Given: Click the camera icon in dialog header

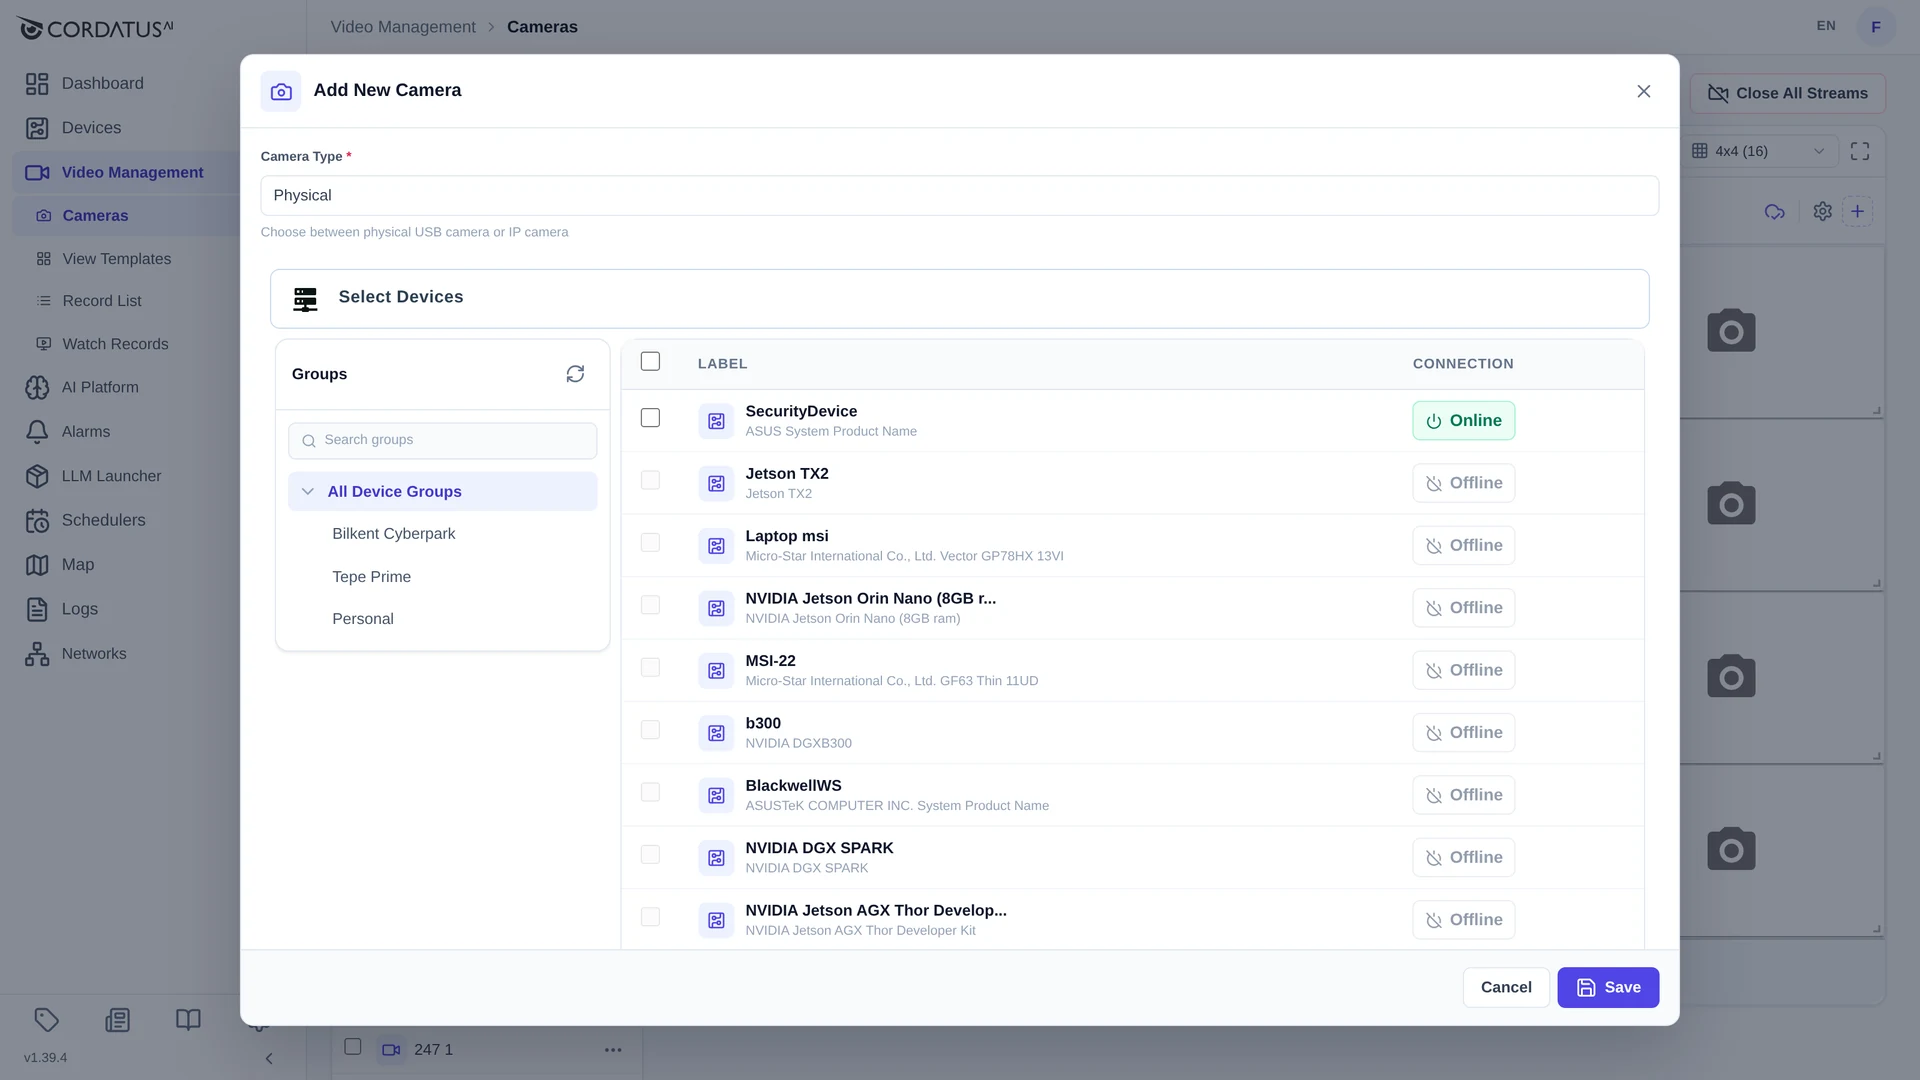Looking at the screenshot, I should tap(281, 91).
